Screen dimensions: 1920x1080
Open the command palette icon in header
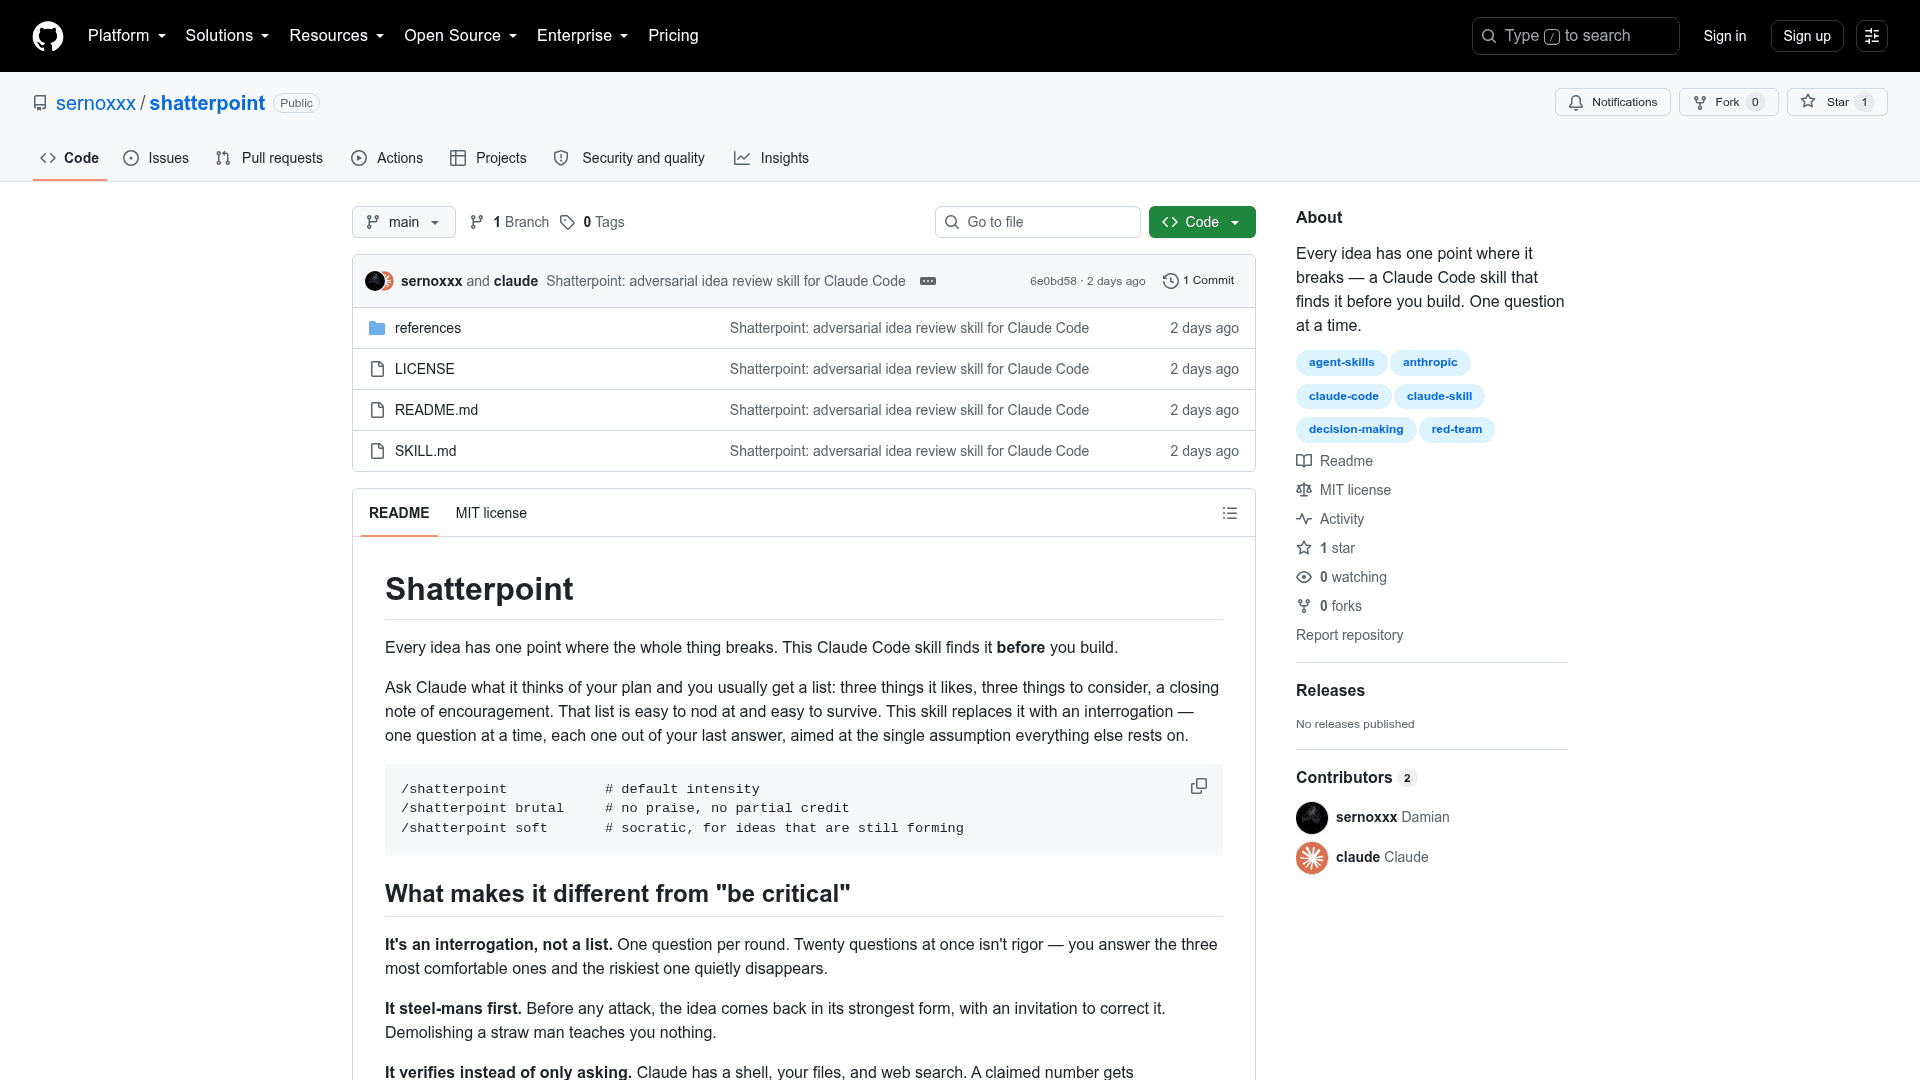pos(1872,36)
